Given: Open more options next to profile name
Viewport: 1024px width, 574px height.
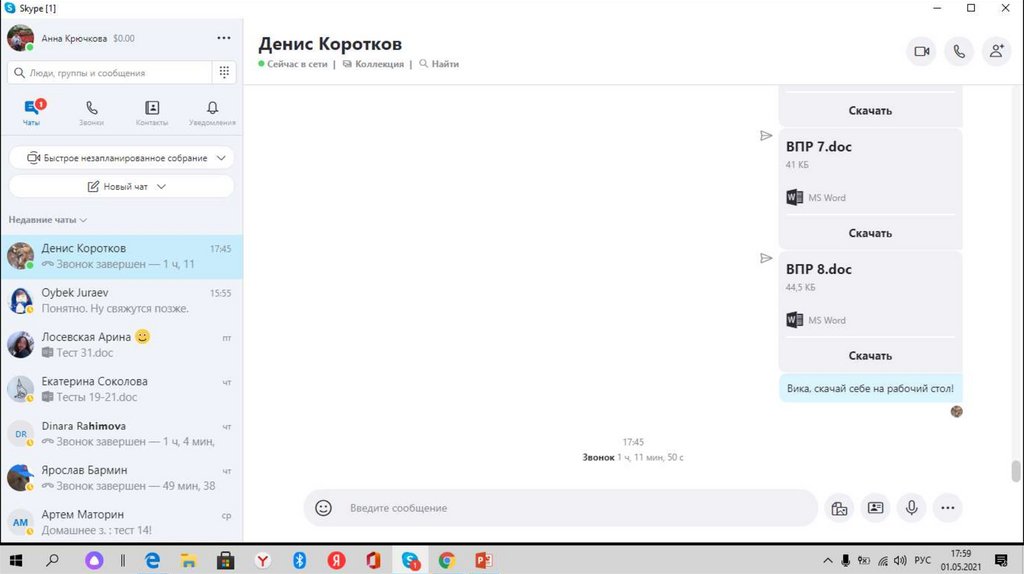Looking at the screenshot, I should click(x=224, y=38).
